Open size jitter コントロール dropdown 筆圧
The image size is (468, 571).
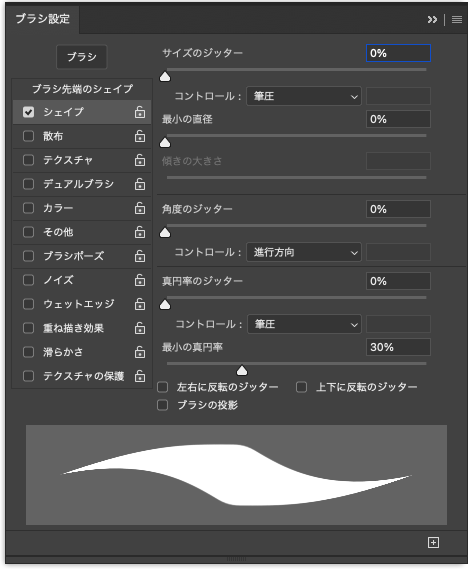[x=304, y=97]
